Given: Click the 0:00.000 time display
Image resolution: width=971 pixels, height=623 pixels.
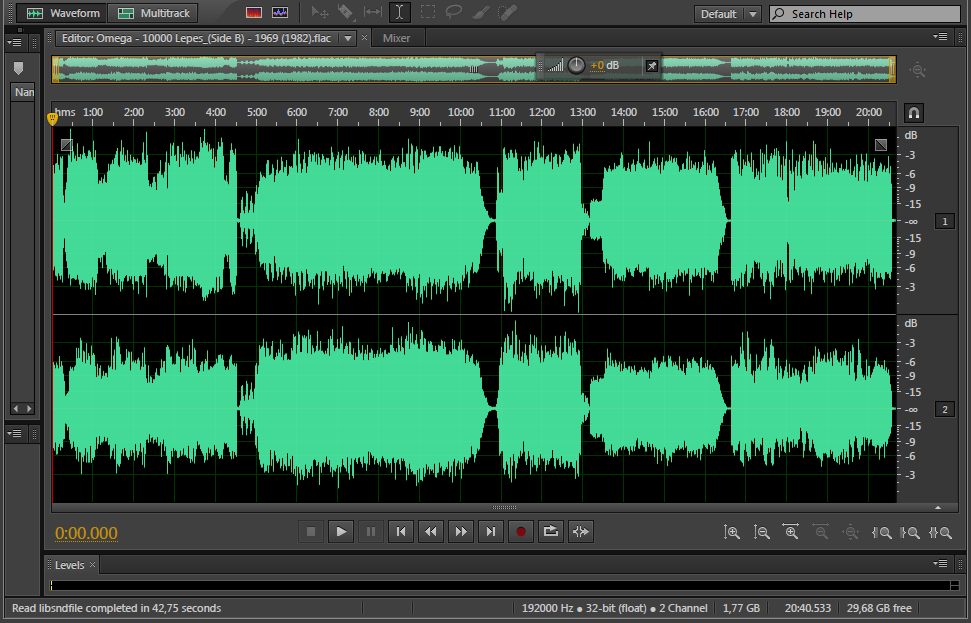Looking at the screenshot, I should [x=86, y=533].
